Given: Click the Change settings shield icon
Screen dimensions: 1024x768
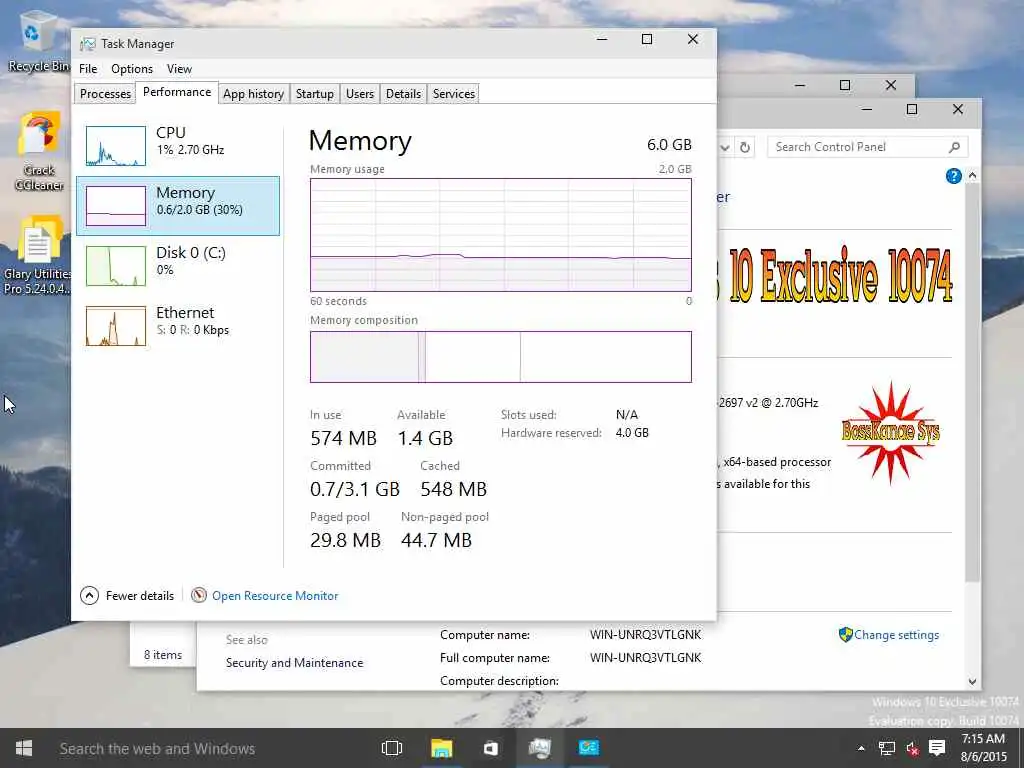Looking at the screenshot, I should click(845, 634).
